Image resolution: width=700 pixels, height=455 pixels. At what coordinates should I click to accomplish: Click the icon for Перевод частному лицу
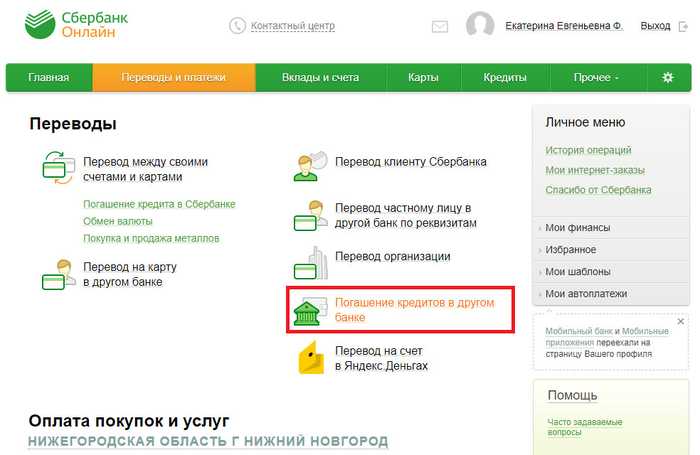(x=310, y=215)
